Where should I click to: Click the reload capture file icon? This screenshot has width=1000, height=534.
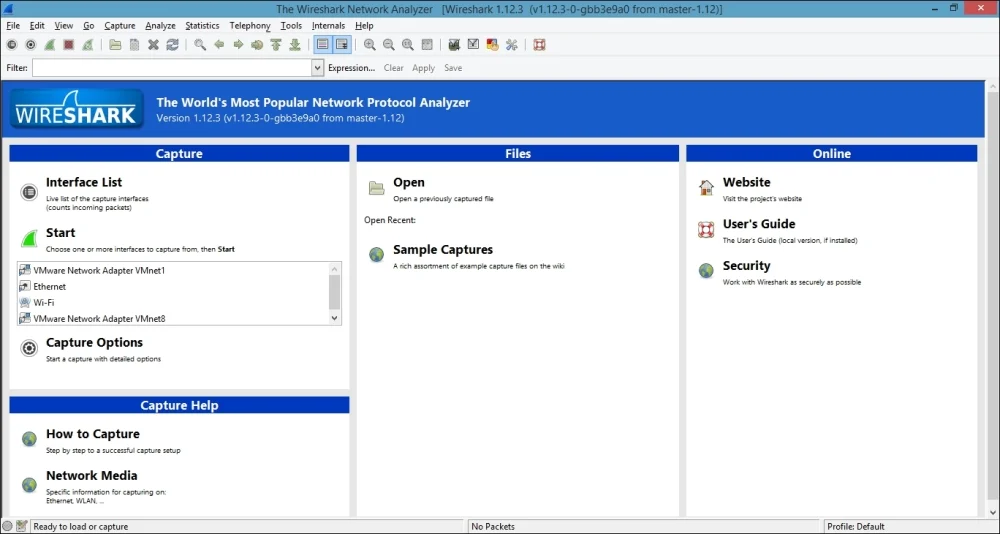pyautogui.click(x=172, y=45)
